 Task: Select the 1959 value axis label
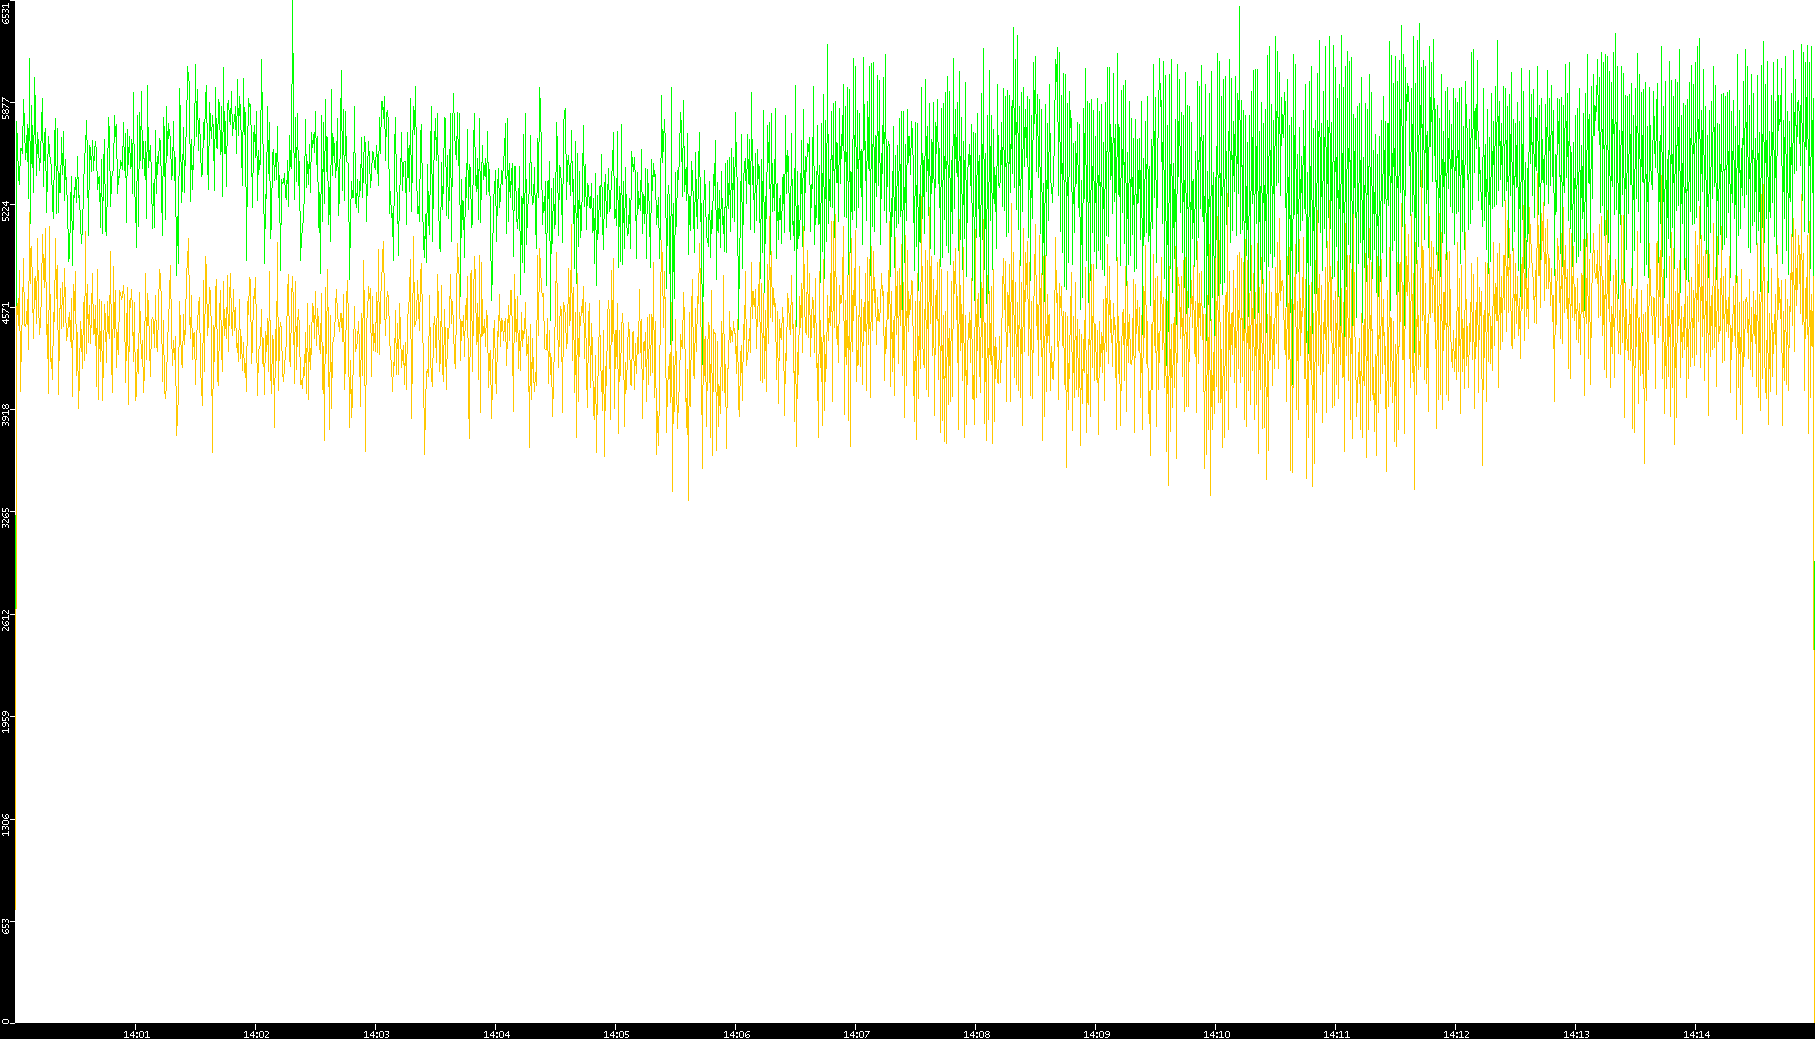click(x=6, y=721)
